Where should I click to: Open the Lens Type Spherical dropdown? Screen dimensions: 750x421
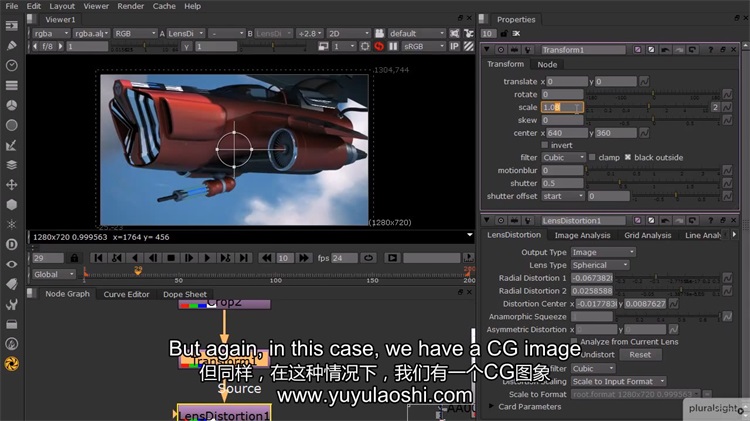600,265
